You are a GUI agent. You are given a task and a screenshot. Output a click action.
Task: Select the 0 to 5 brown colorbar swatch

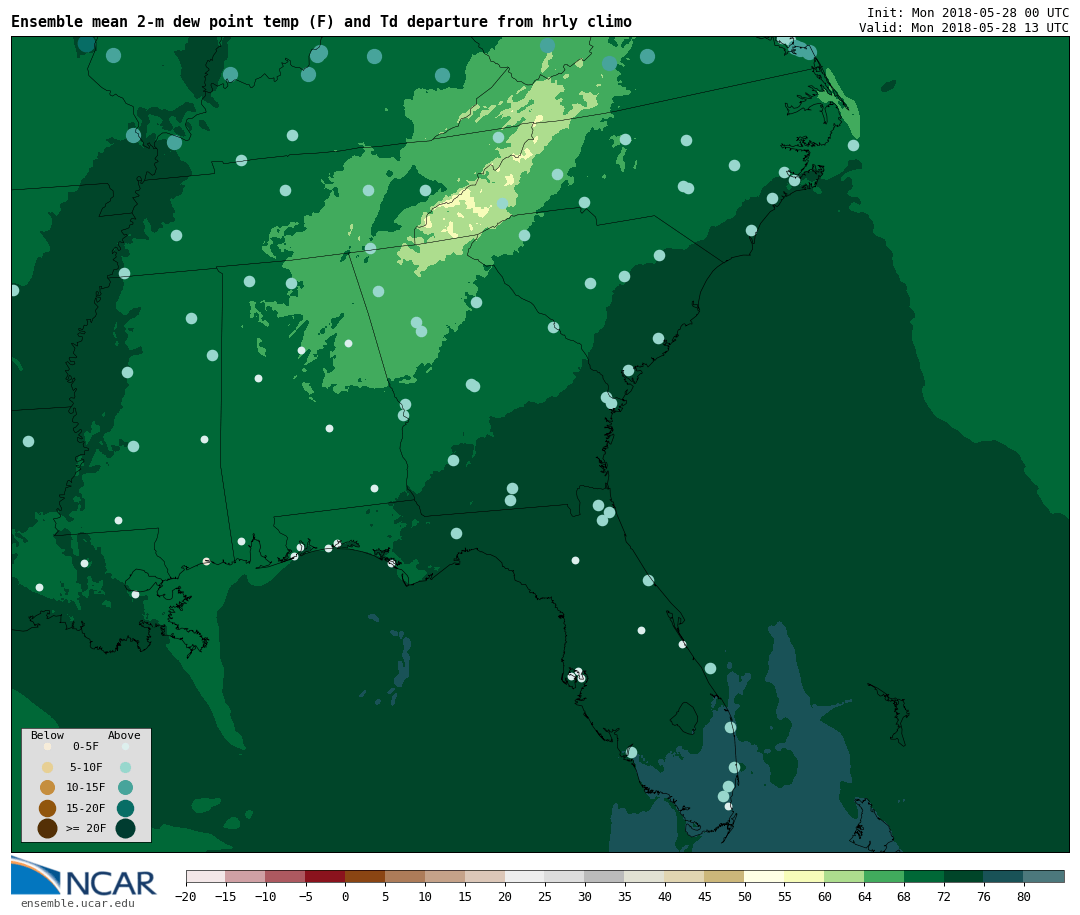pos(365,877)
